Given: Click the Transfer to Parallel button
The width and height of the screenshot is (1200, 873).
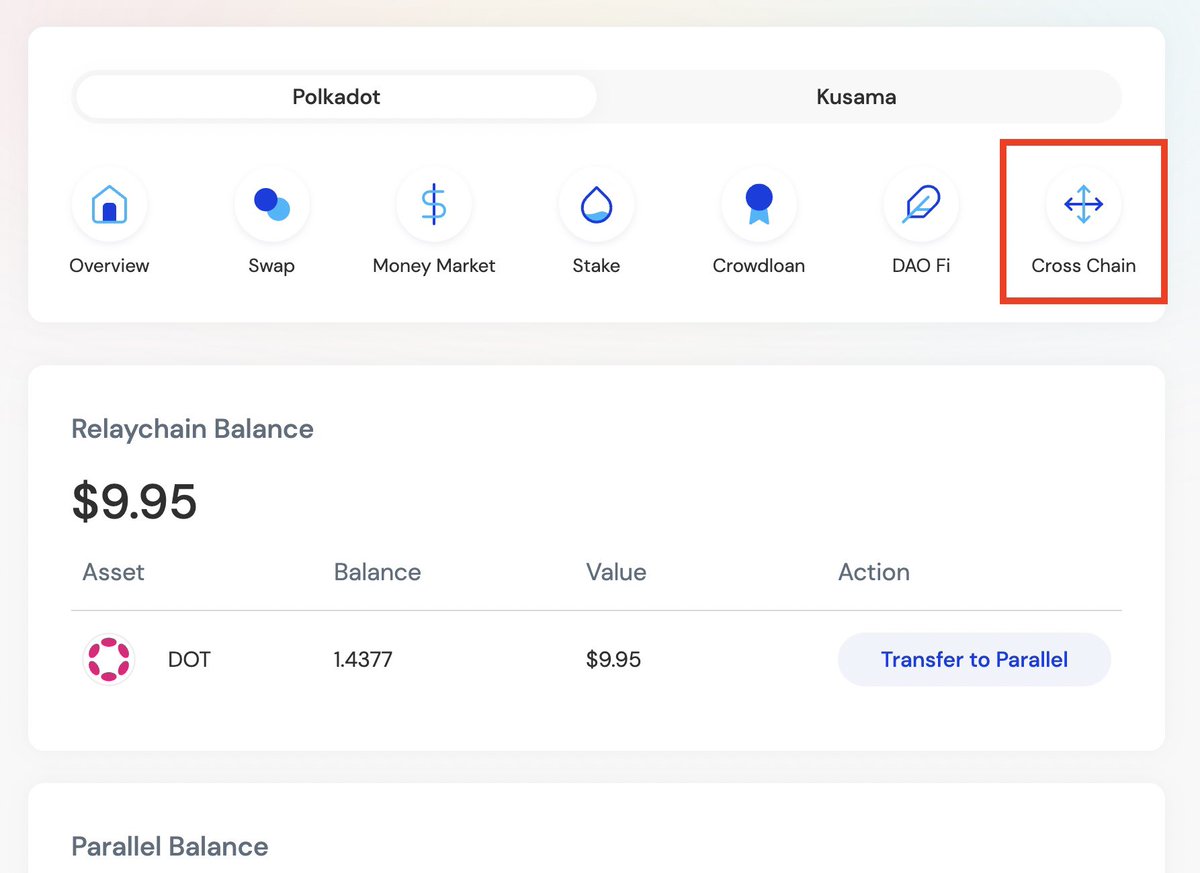Looking at the screenshot, I should point(974,660).
